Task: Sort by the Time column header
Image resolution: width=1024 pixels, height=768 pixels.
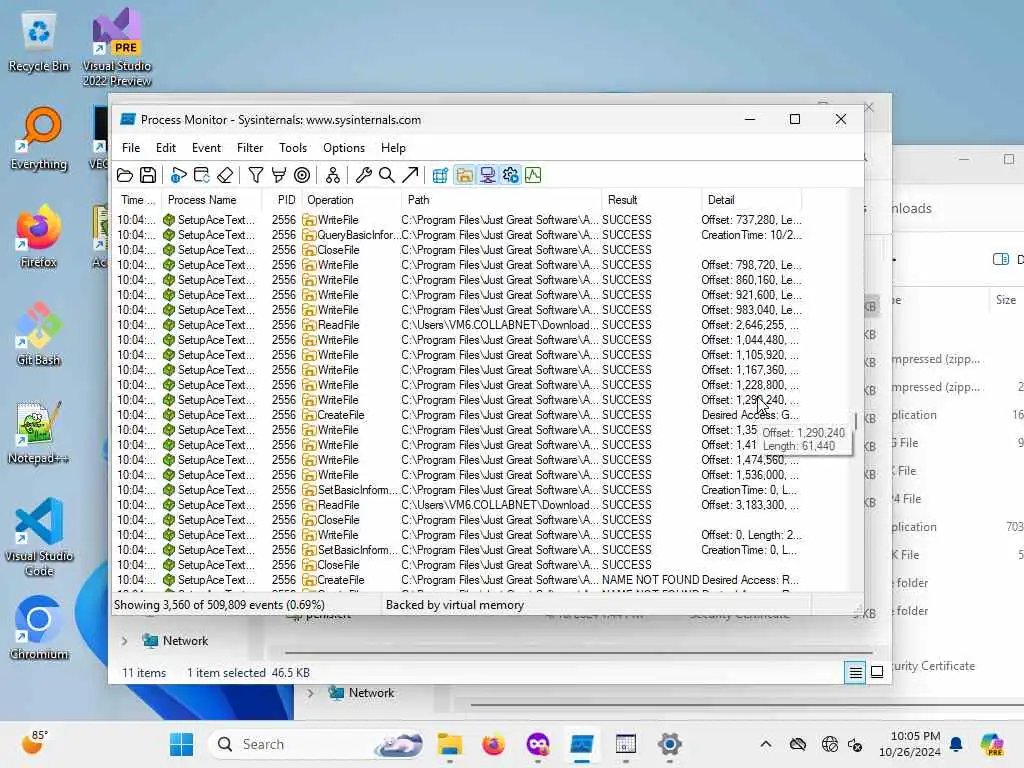Action: coord(138,200)
